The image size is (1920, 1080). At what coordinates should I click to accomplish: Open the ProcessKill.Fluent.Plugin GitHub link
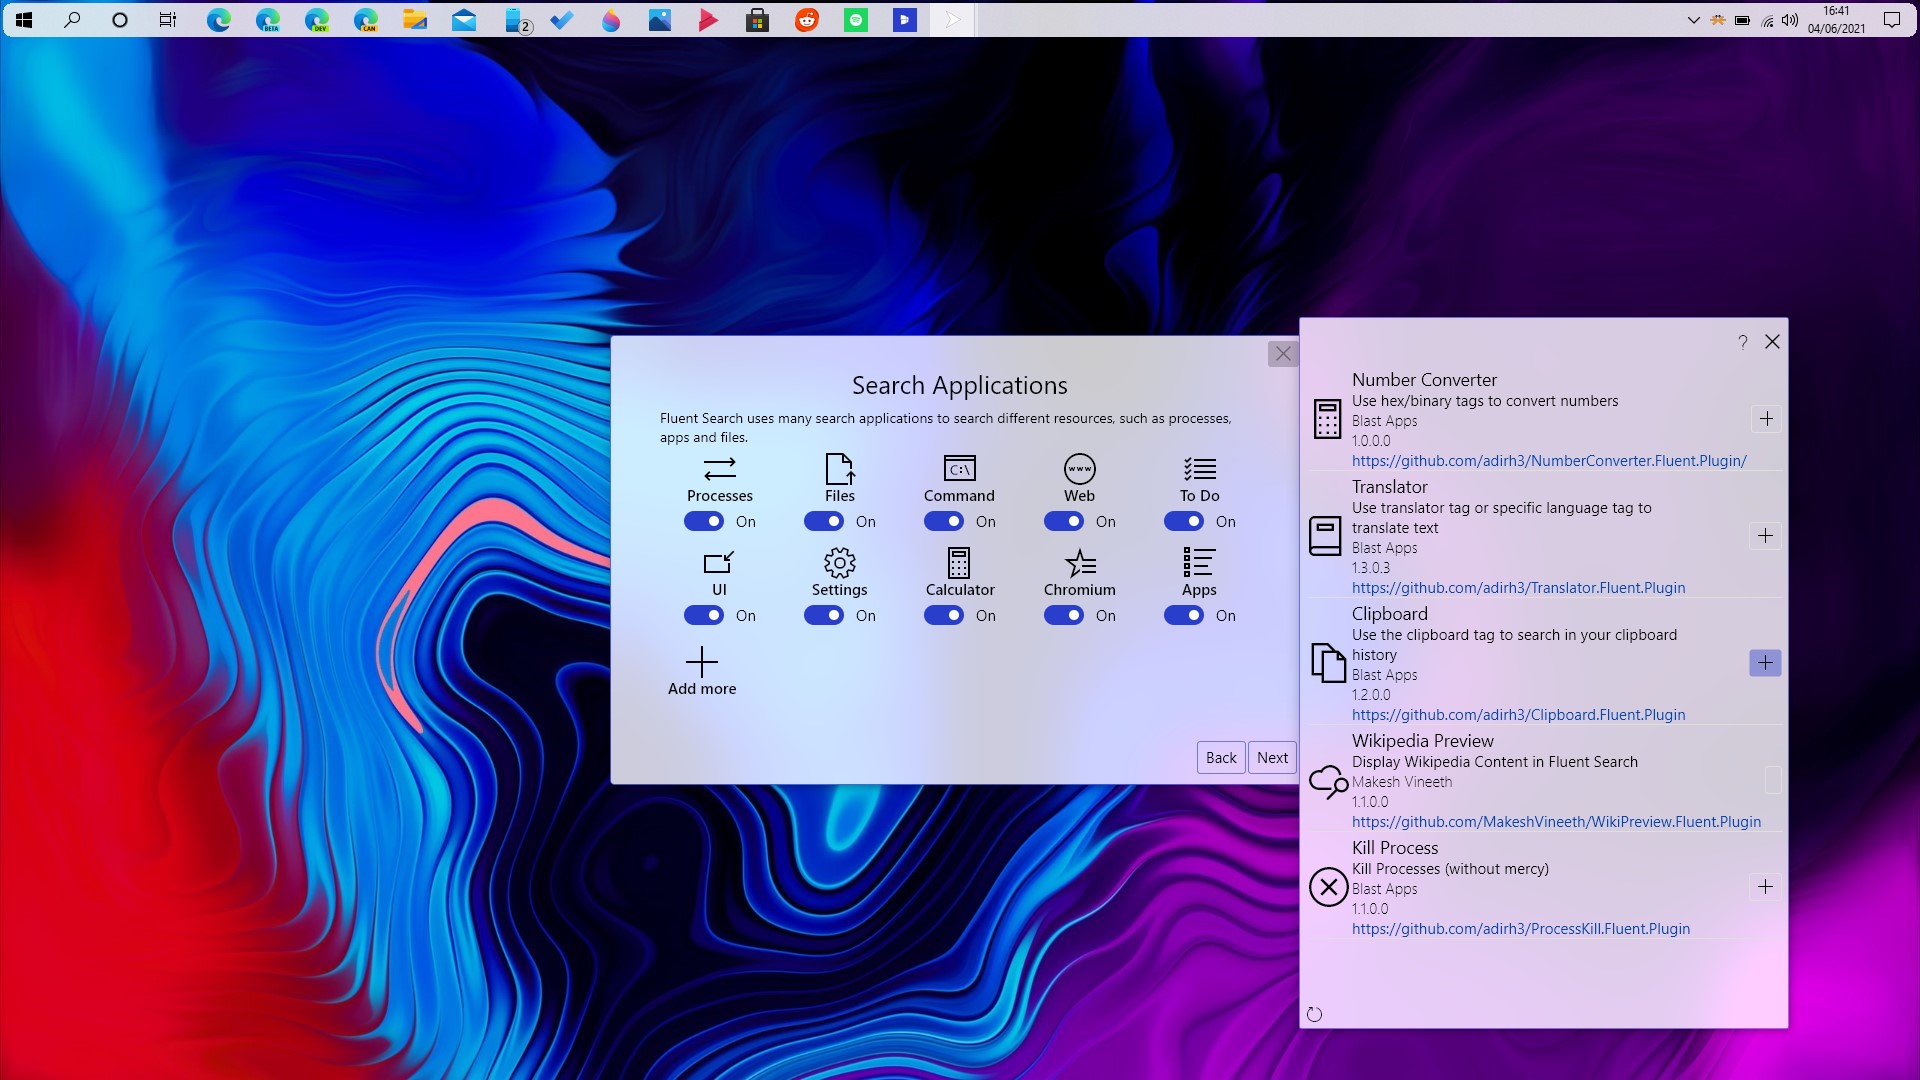(1521, 929)
